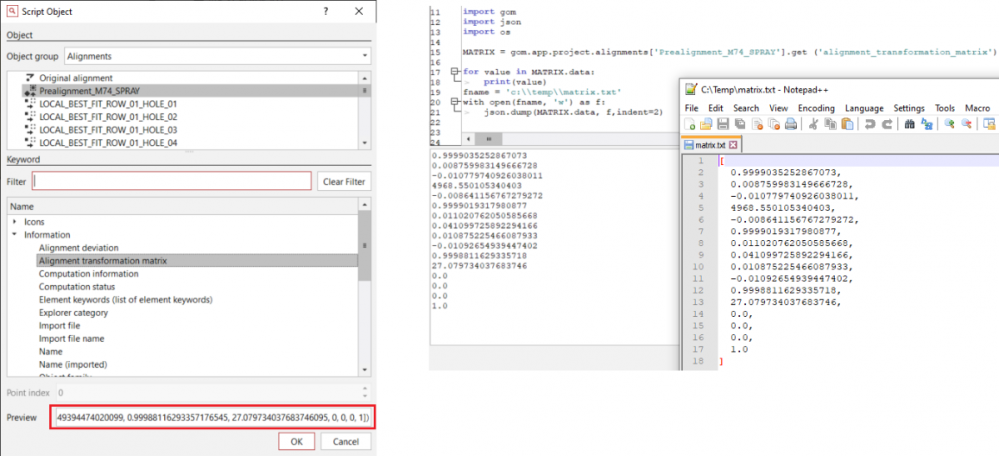Collapse the with-block fold marker at line 20

click(454, 101)
